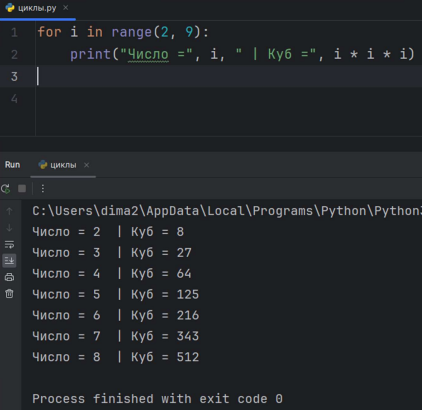Jump down the stack trace with down arrow
422x410 pixels.
point(9,228)
